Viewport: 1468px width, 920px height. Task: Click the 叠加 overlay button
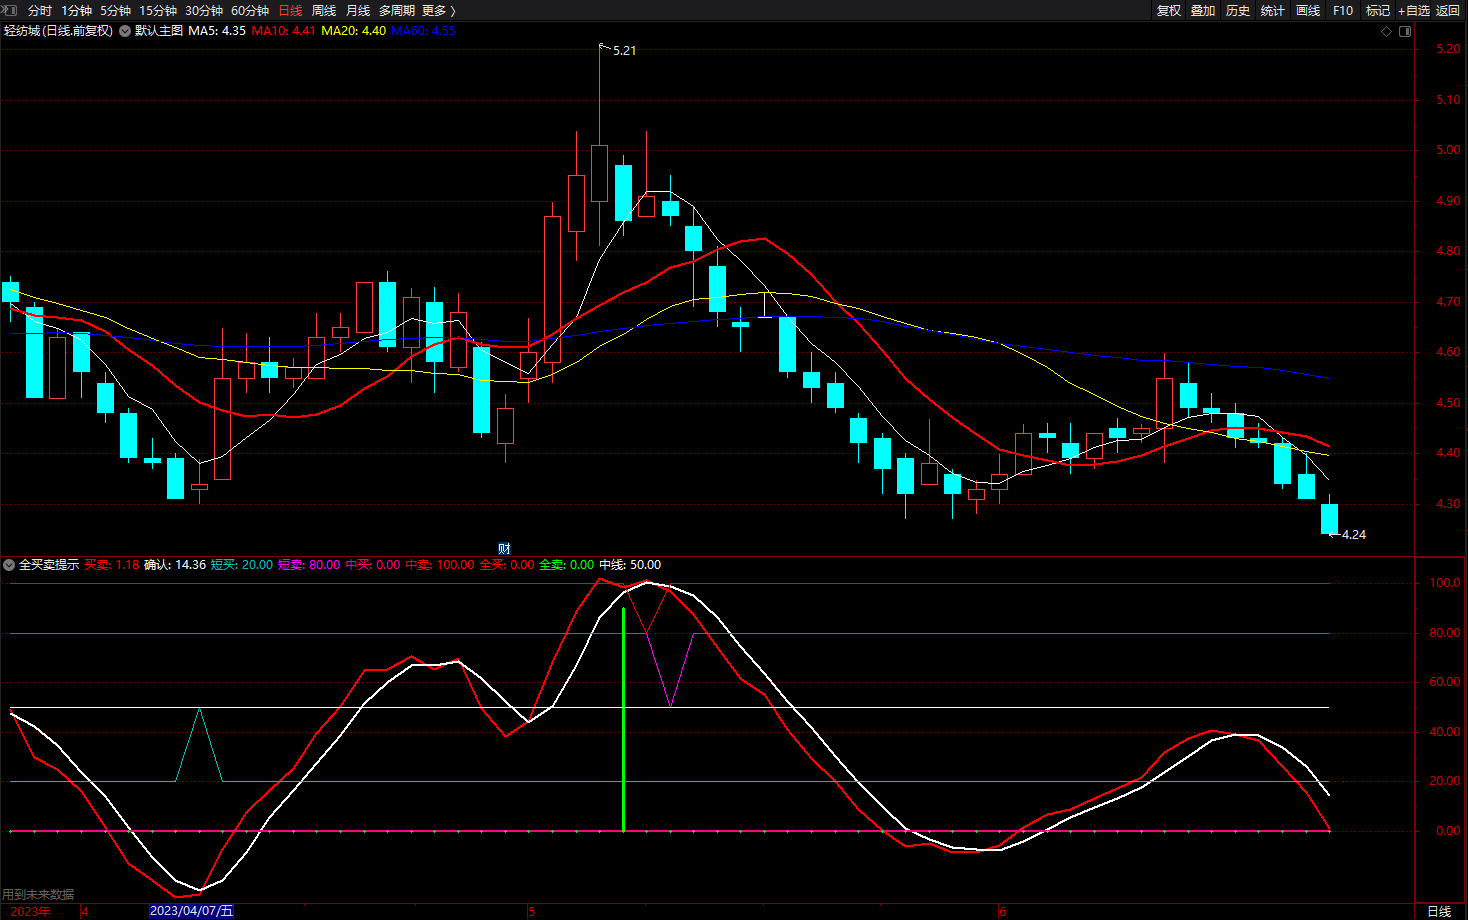point(1203,10)
